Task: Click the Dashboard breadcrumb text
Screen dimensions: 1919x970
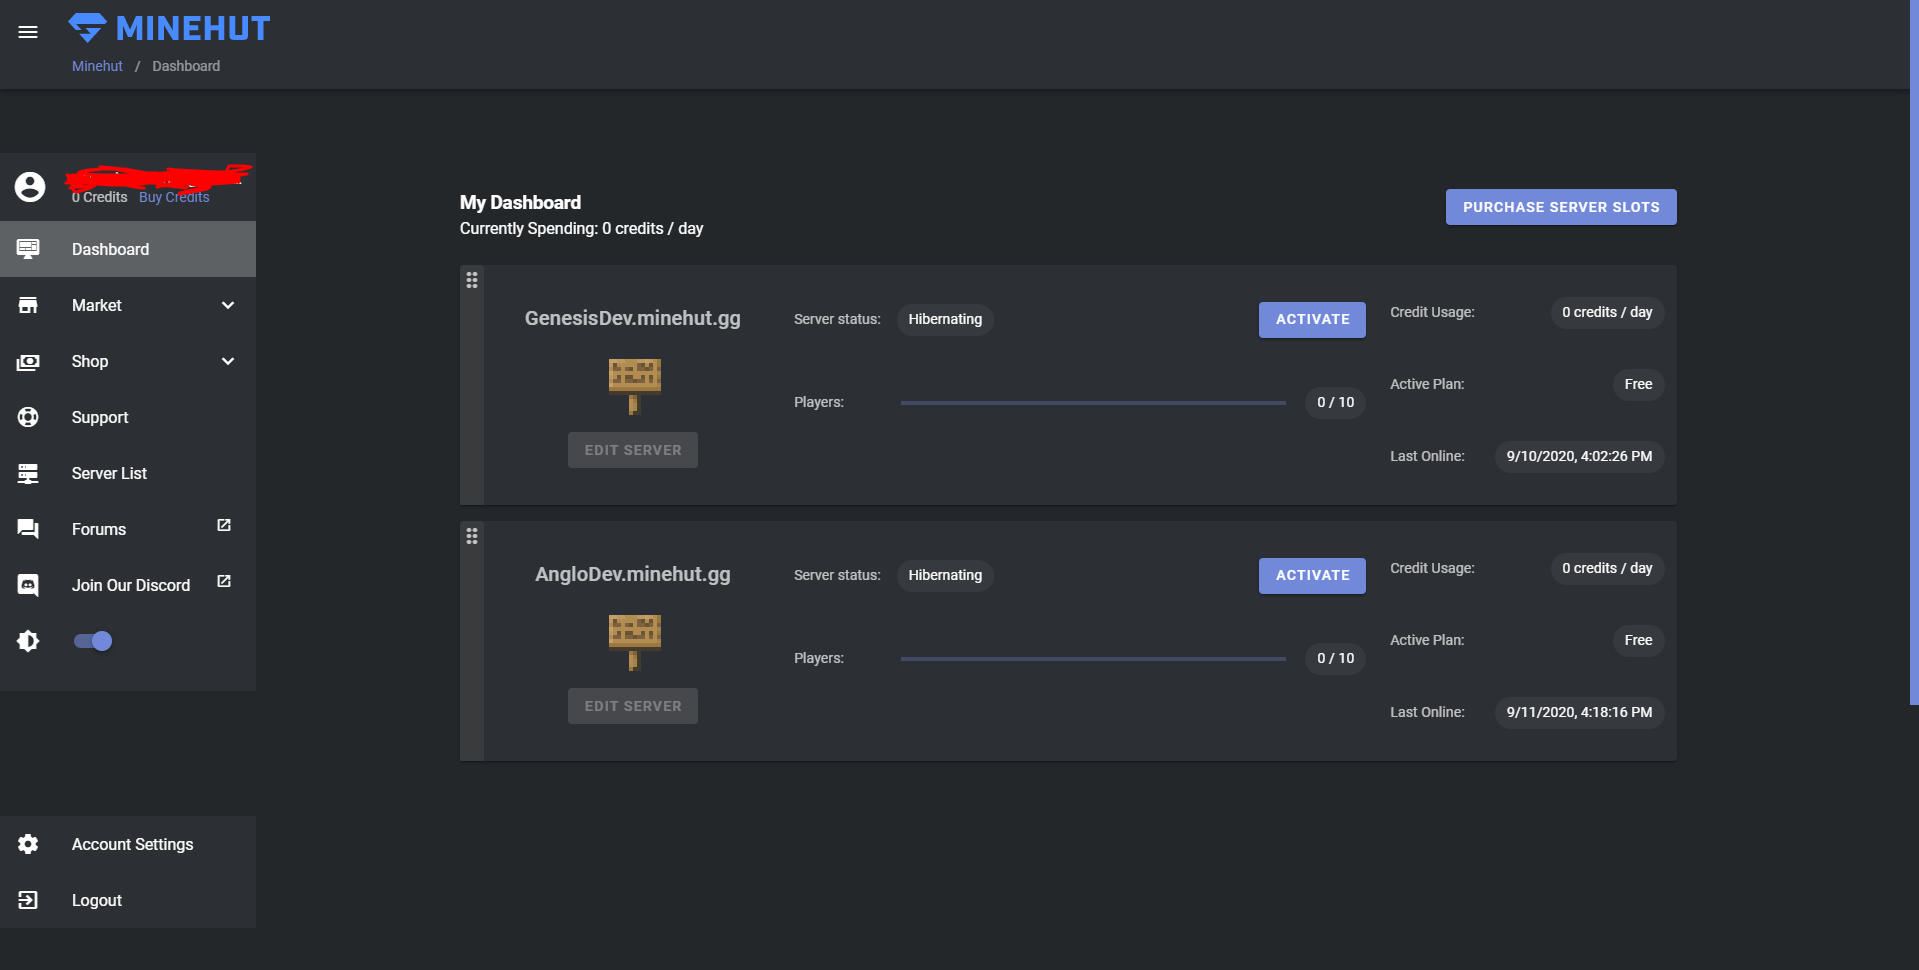Action: point(186,66)
